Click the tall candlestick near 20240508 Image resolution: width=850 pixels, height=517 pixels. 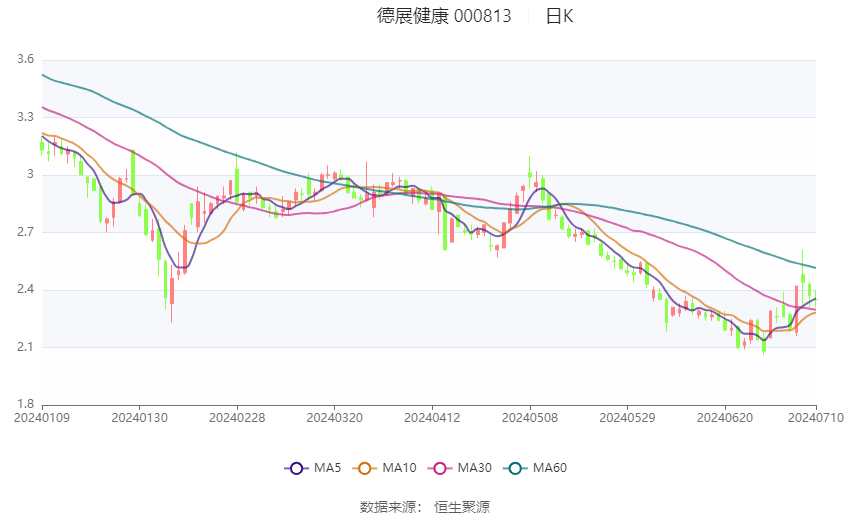click(530, 172)
